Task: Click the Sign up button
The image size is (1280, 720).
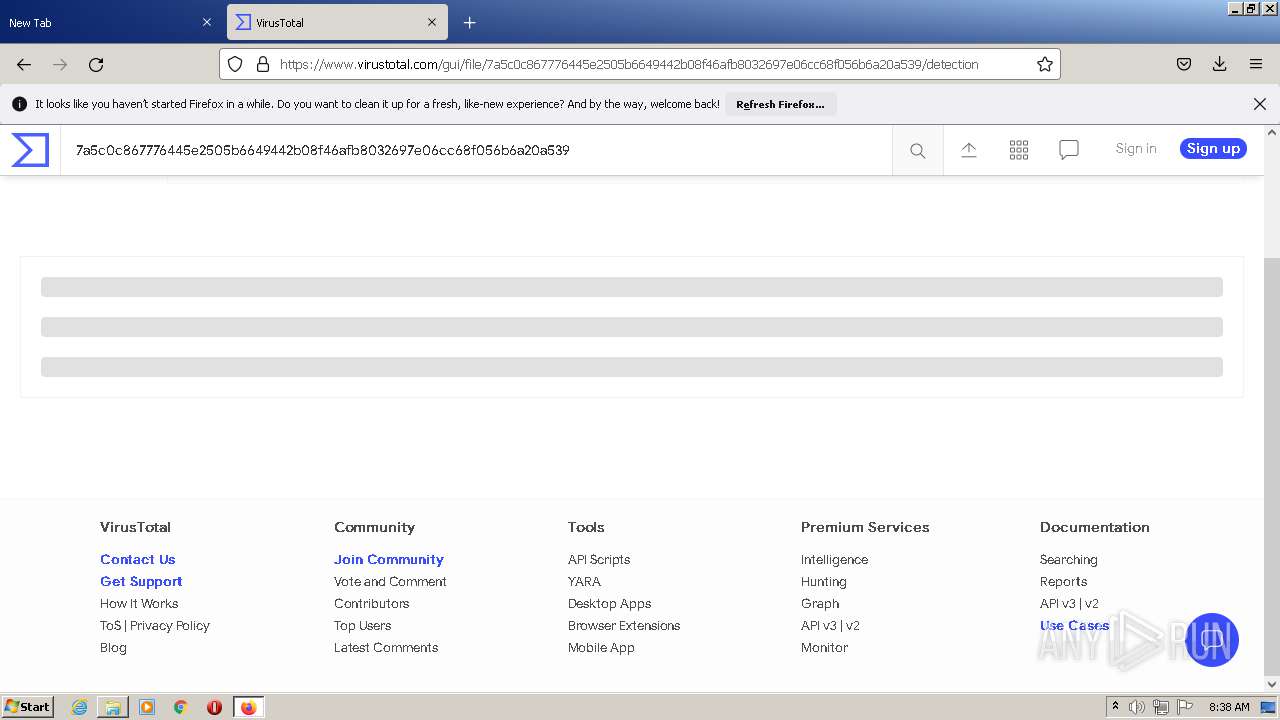Action: [1213, 148]
